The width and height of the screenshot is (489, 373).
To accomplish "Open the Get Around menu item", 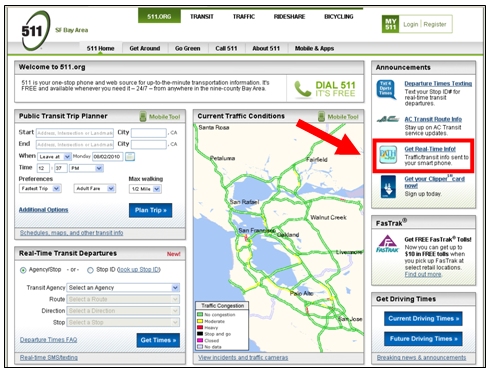I will (x=145, y=48).
